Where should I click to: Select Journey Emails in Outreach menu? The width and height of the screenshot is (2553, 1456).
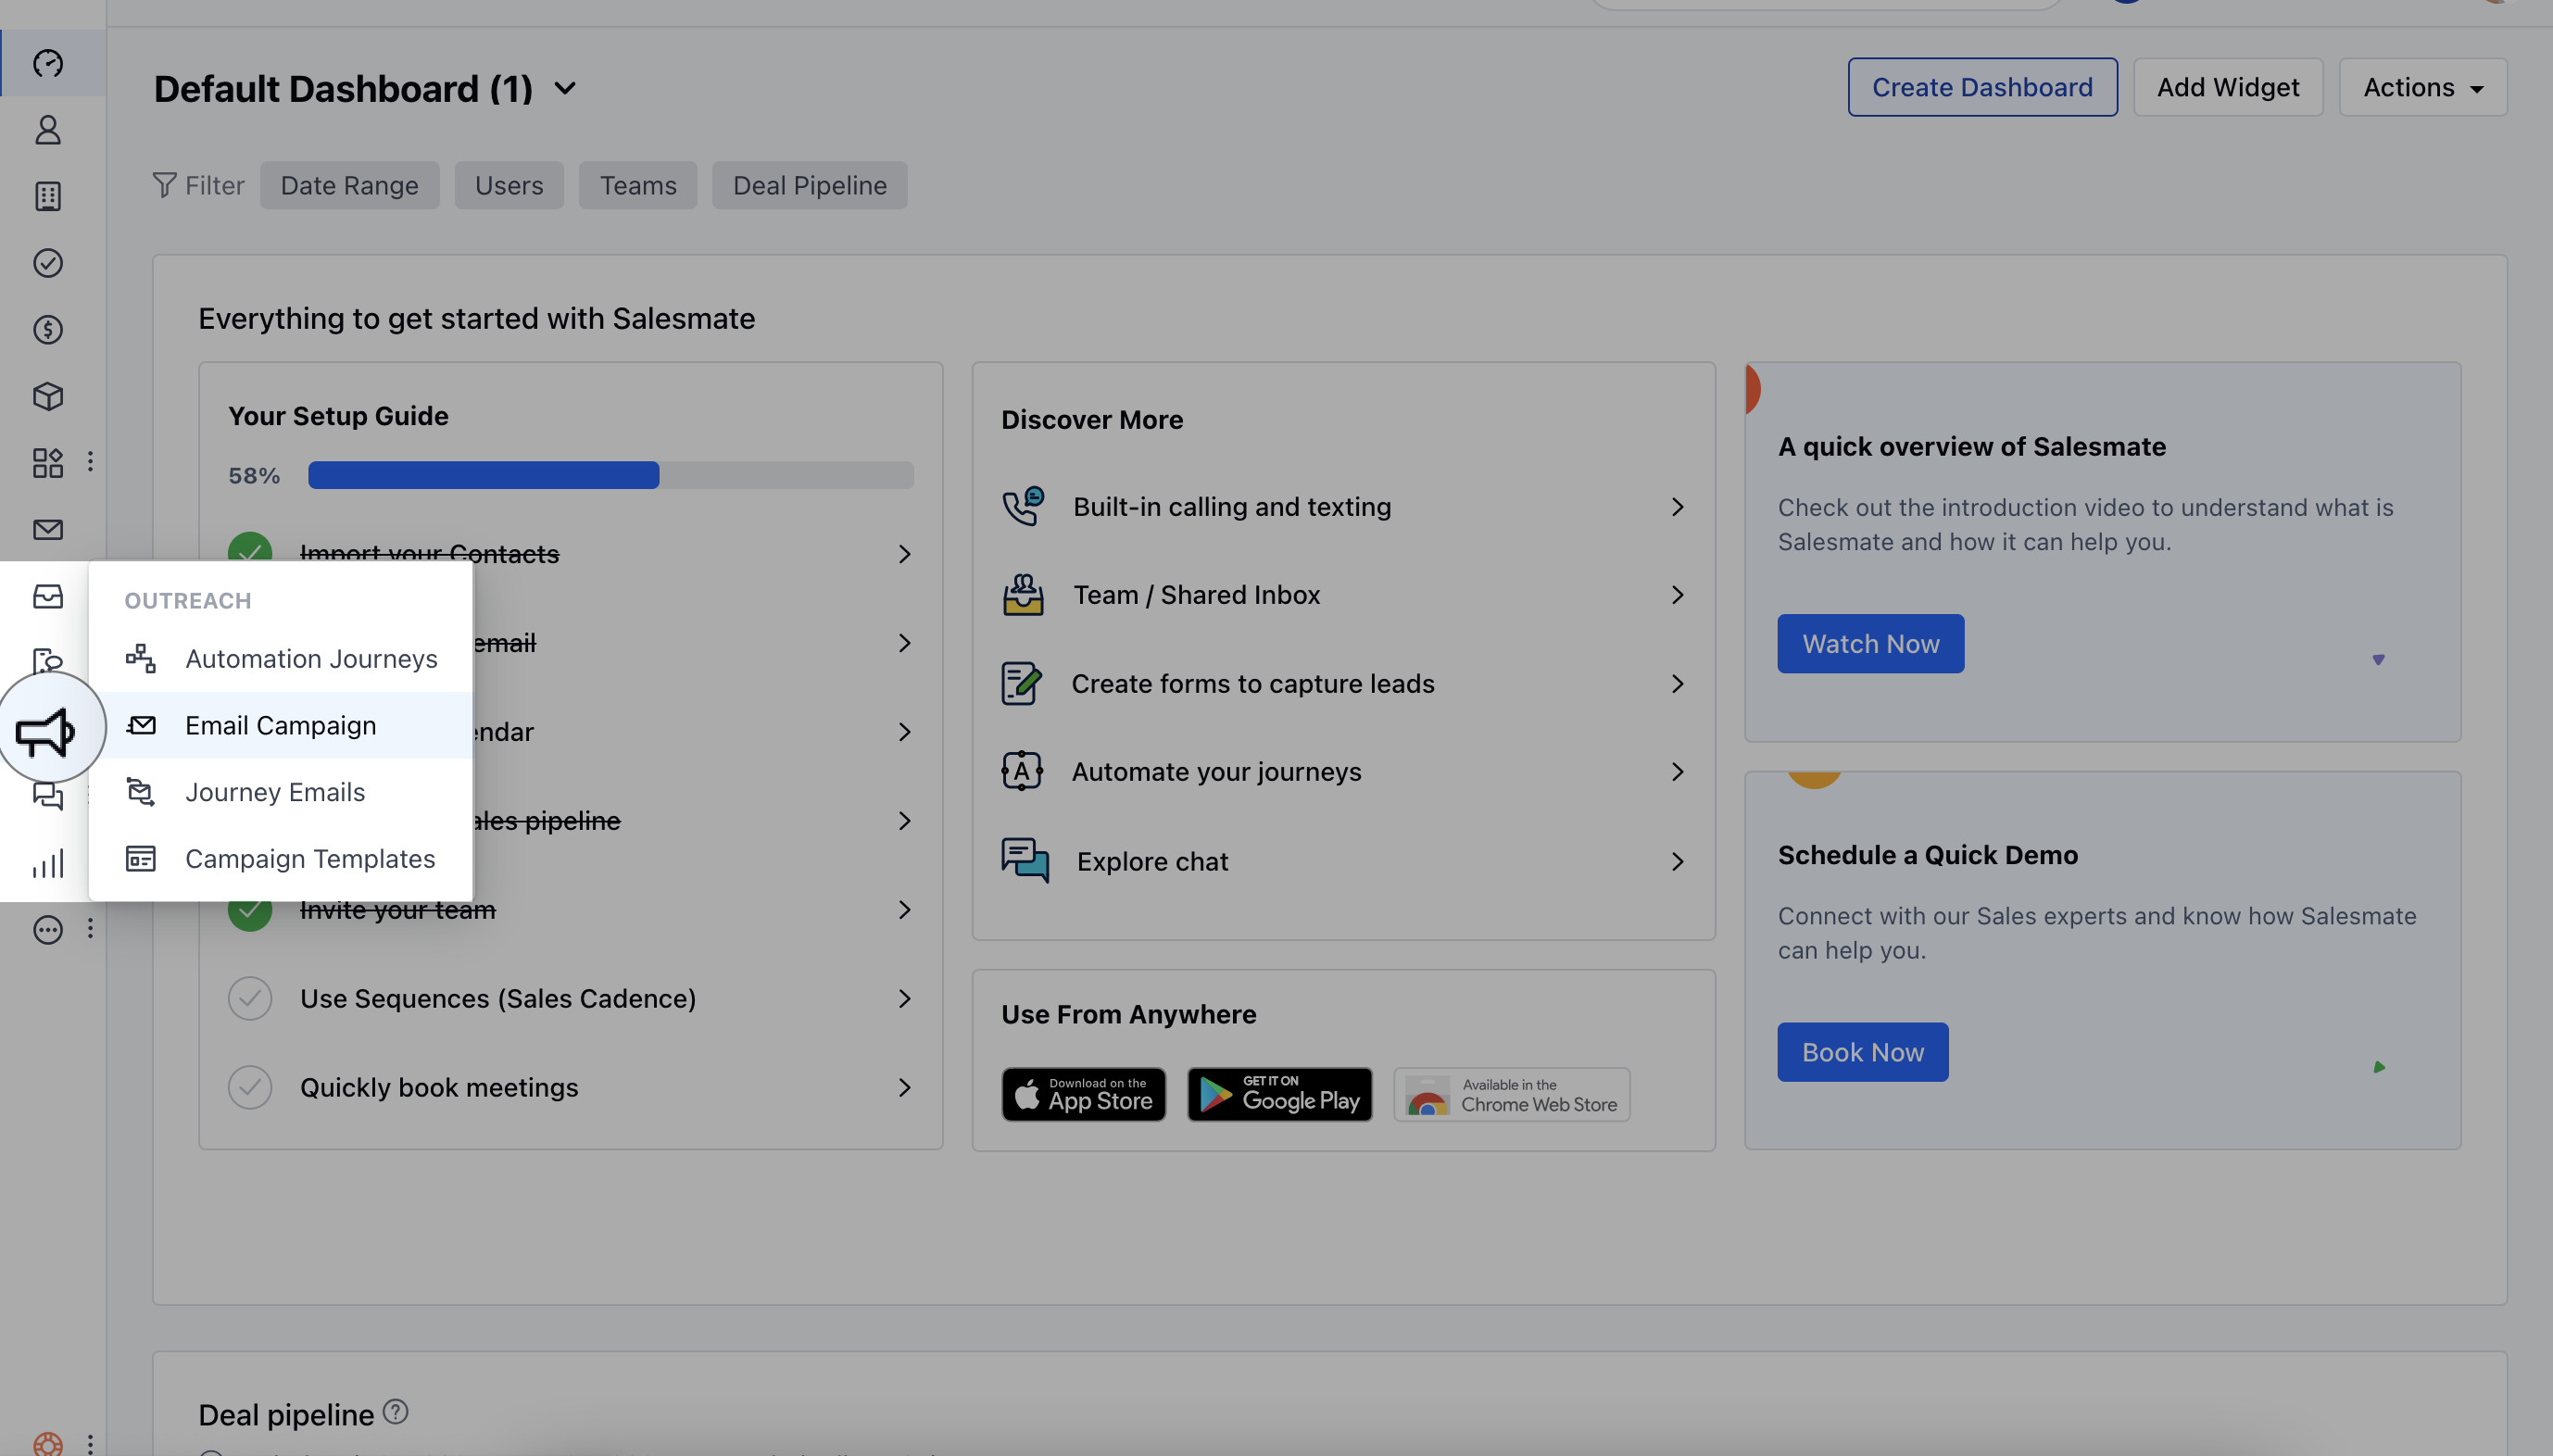(281, 792)
